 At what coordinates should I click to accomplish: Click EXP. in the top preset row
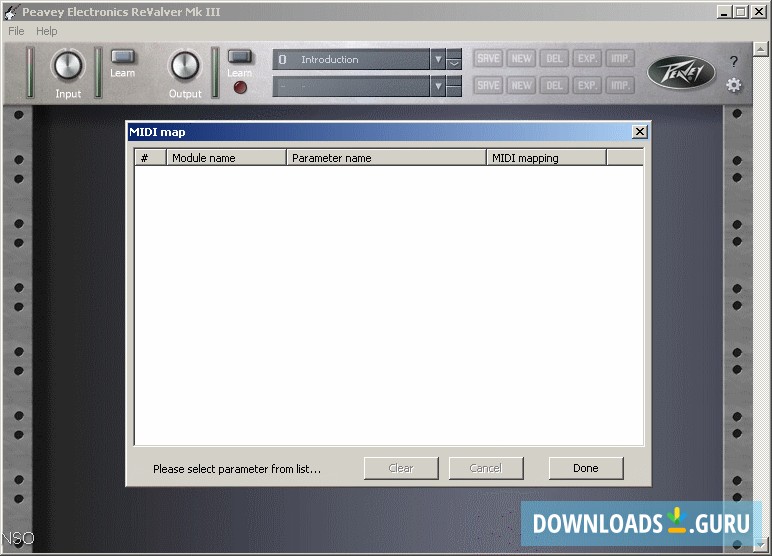(x=587, y=59)
